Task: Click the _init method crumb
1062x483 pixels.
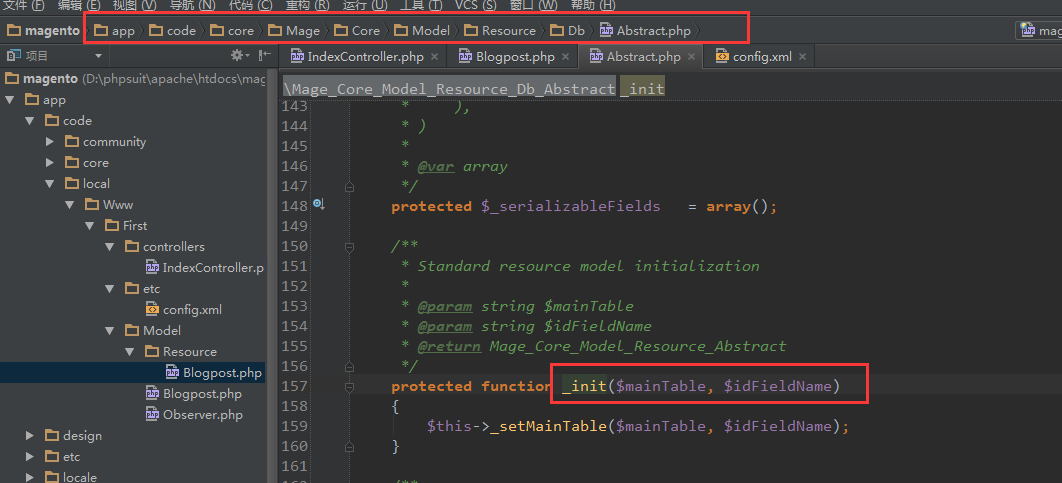Action: [642, 89]
